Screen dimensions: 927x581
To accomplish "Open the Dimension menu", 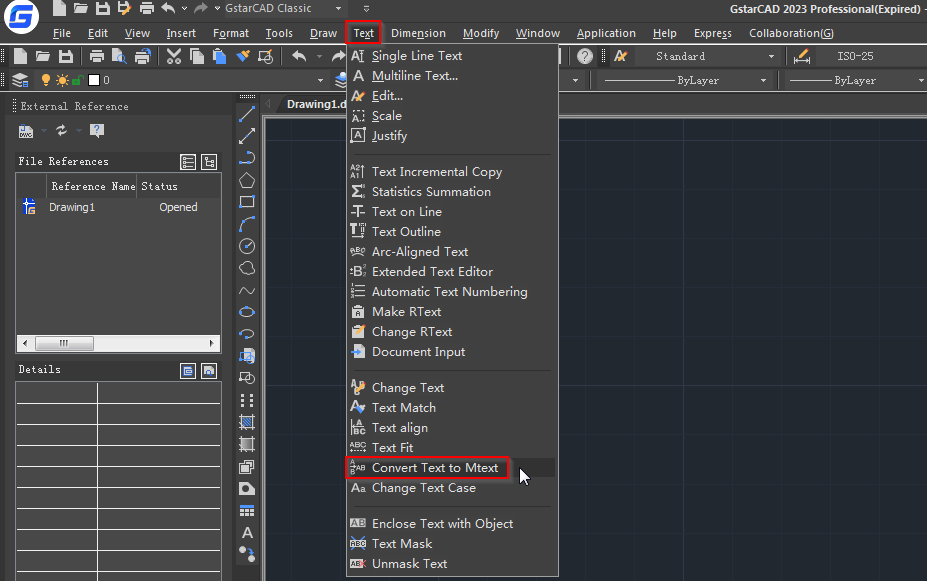I will [418, 33].
